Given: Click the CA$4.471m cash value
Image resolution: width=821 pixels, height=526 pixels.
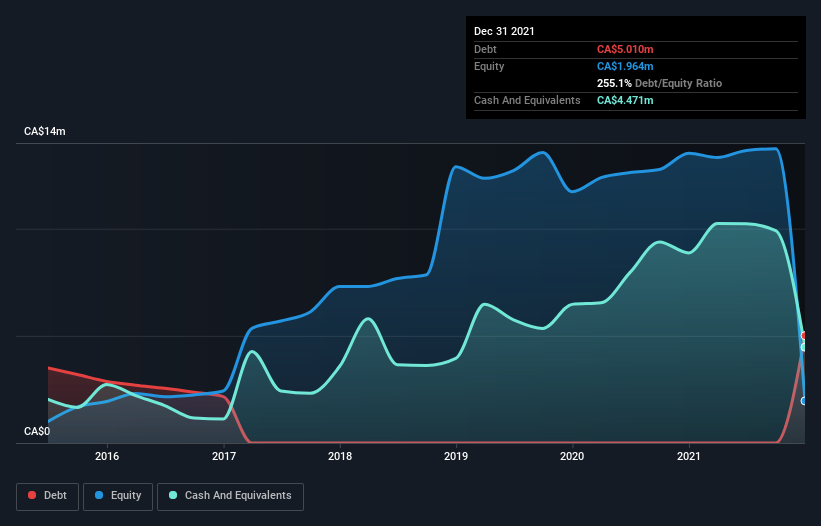Looking at the screenshot, I should click(x=625, y=100).
